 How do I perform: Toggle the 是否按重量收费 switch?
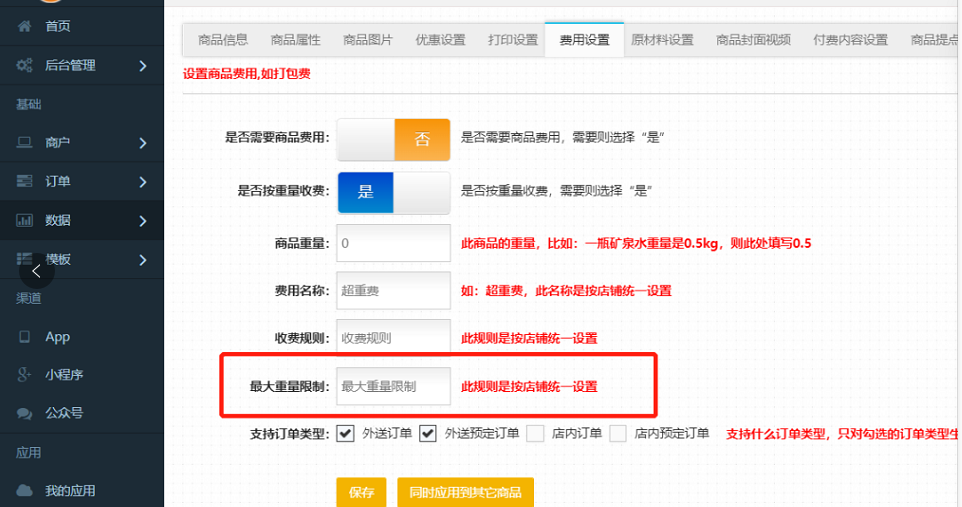pos(394,192)
